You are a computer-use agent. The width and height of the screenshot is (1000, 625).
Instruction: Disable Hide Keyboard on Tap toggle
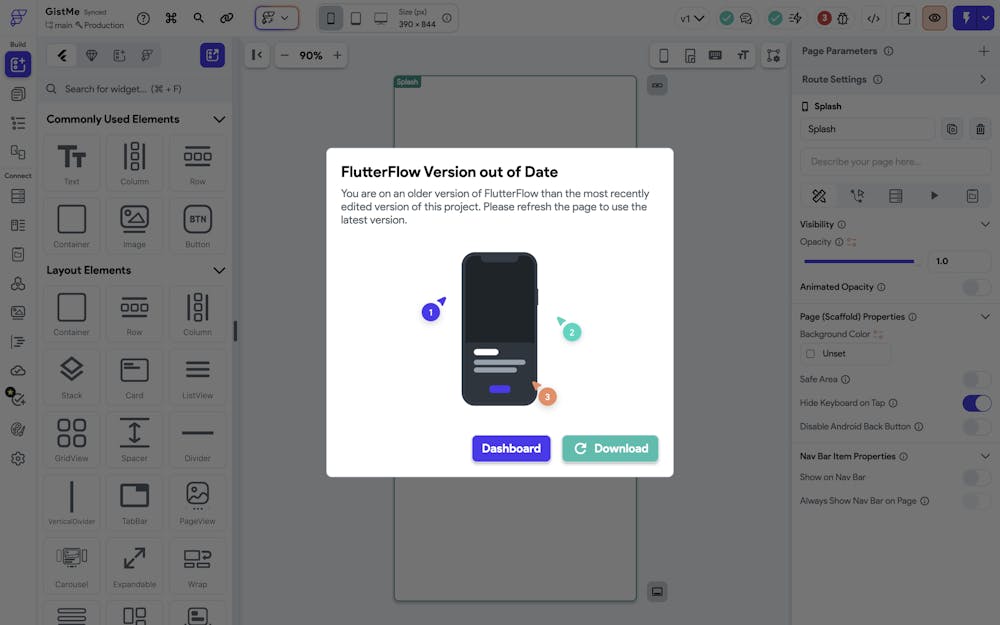click(x=976, y=404)
